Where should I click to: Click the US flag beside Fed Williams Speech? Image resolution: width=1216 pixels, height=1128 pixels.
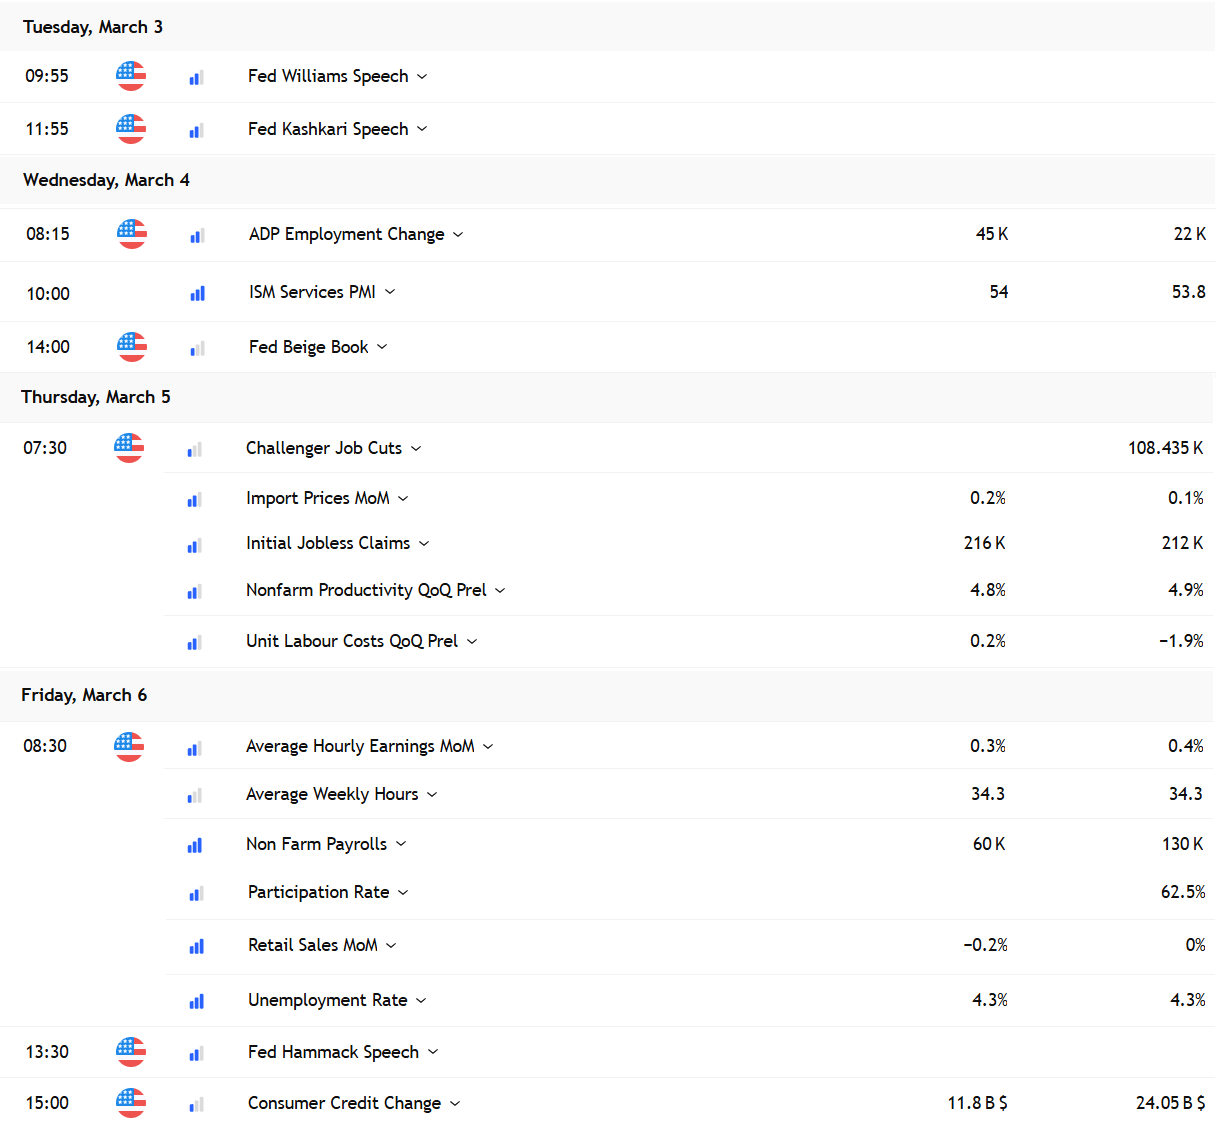[x=131, y=76]
